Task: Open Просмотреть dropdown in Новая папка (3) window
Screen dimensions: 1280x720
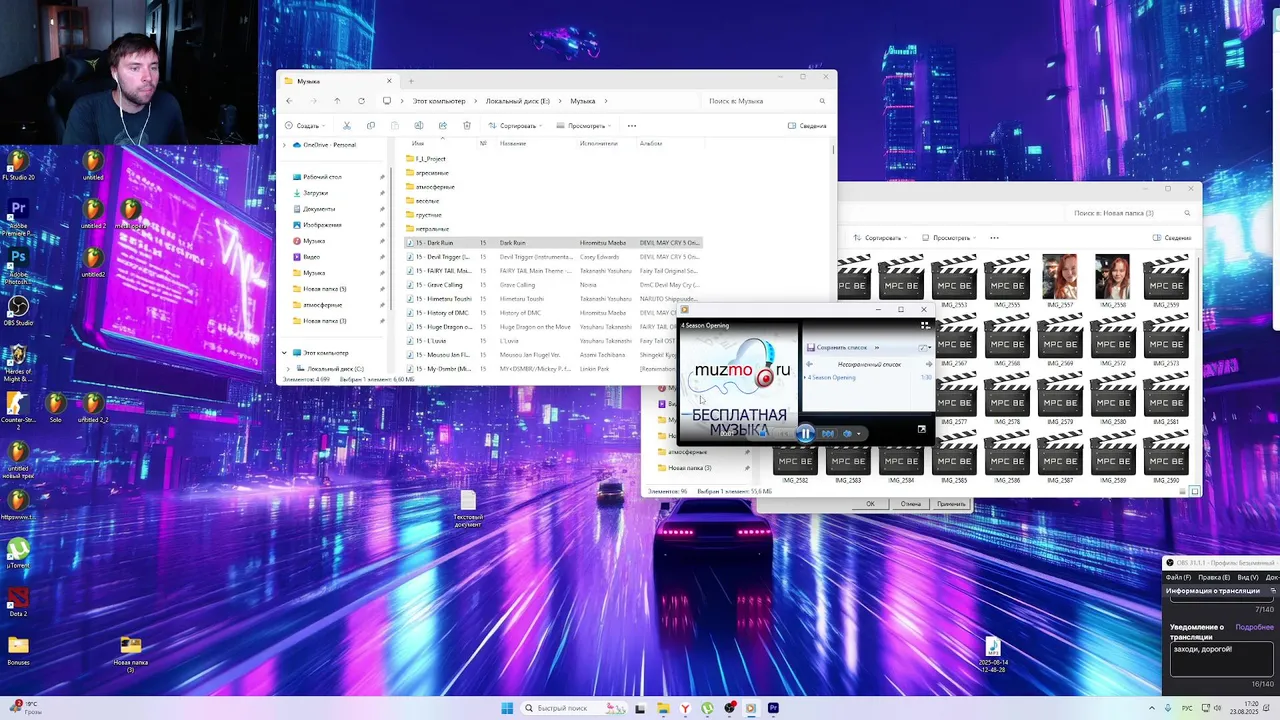Action: (948, 238)
